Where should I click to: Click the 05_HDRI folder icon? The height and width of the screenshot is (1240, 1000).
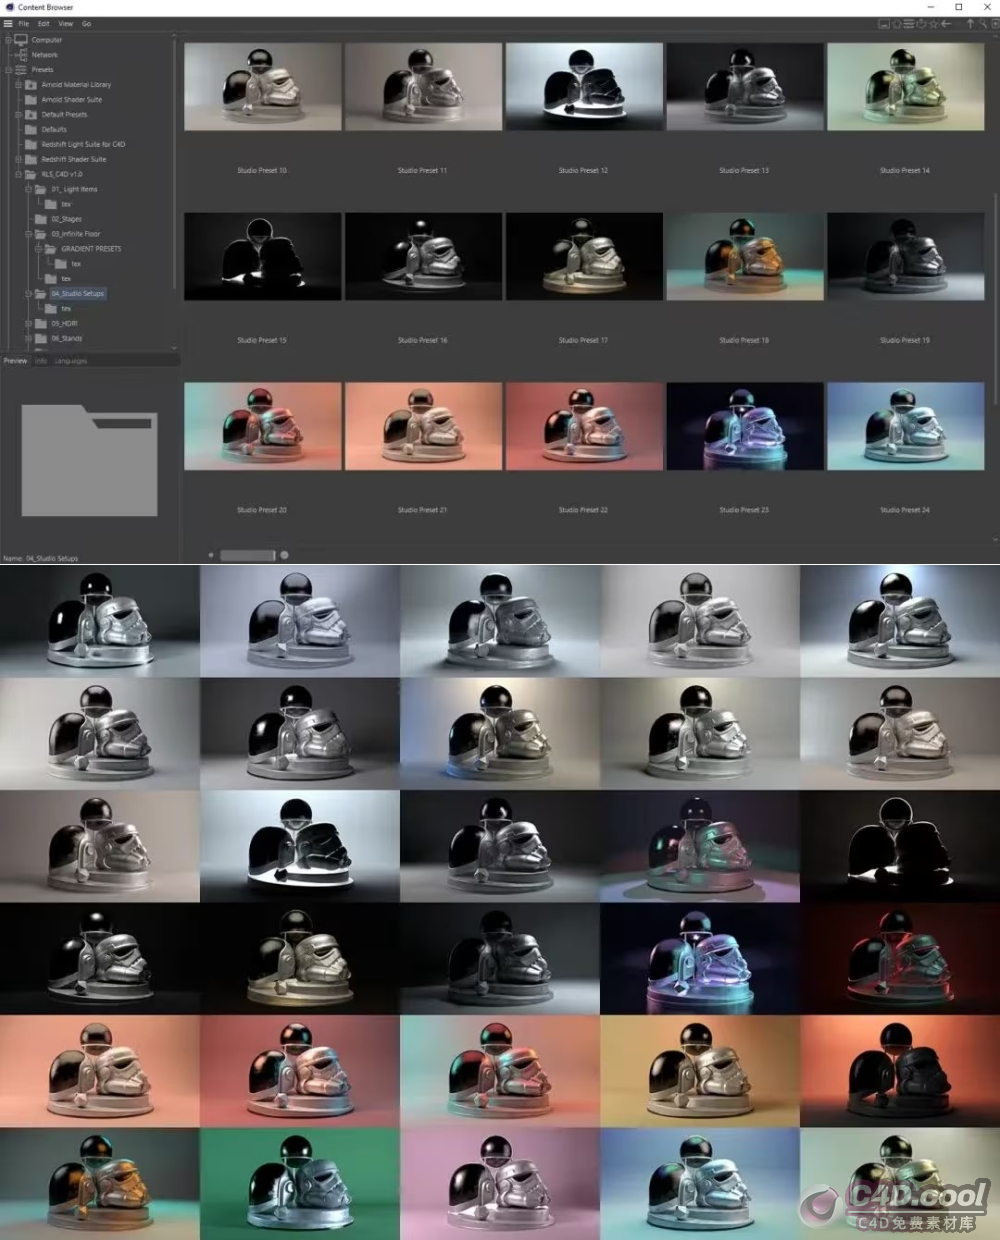pyautogui.click(x=41, y=324)
